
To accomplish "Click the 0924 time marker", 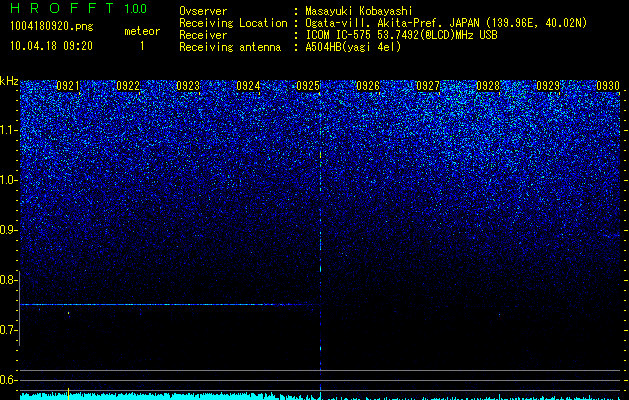I will coord(248,86).
